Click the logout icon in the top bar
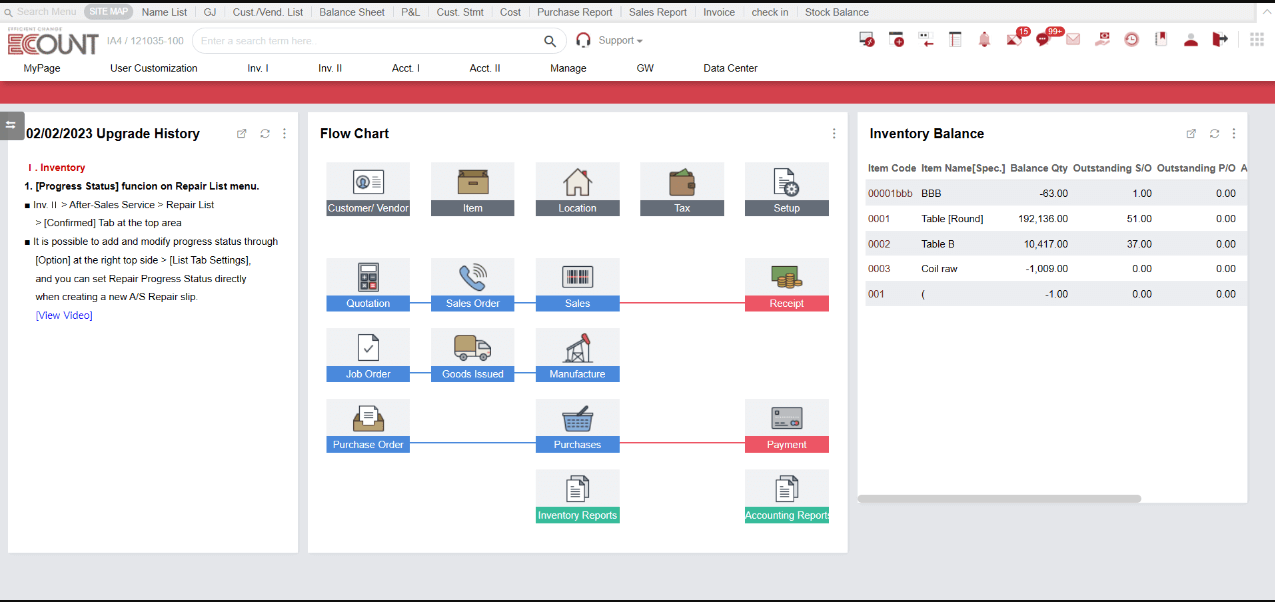The image size is (1275, 602). point(1220,38)
